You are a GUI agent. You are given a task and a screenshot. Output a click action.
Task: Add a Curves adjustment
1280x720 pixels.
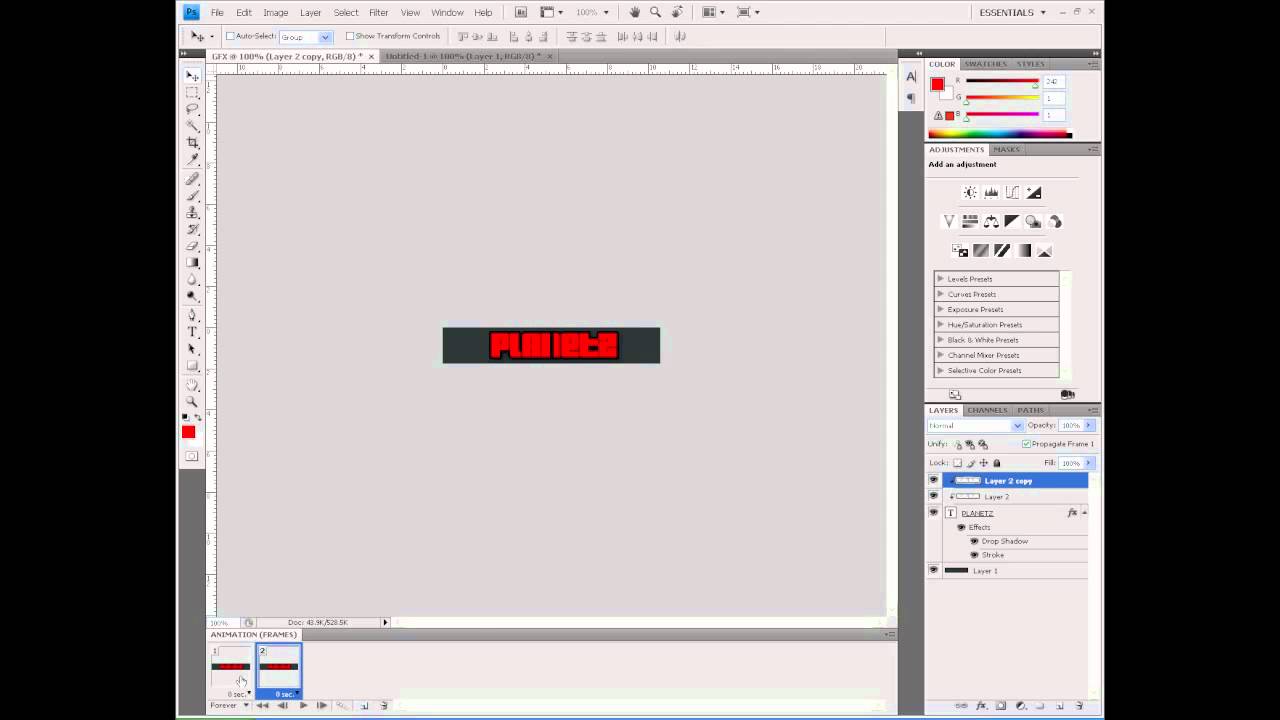pyautogui.click(x=1012, y=193)
